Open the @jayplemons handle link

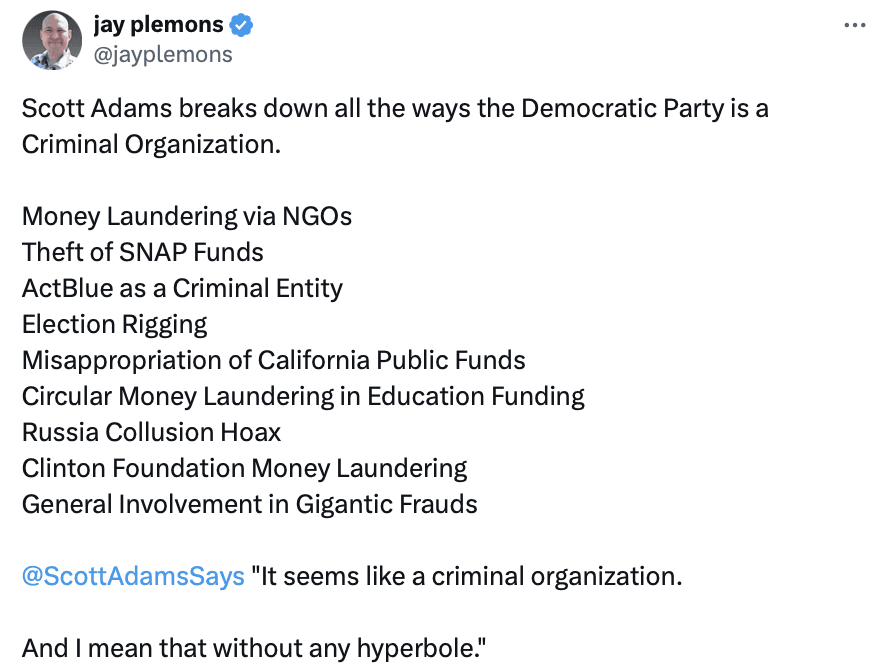click(162, 54)
